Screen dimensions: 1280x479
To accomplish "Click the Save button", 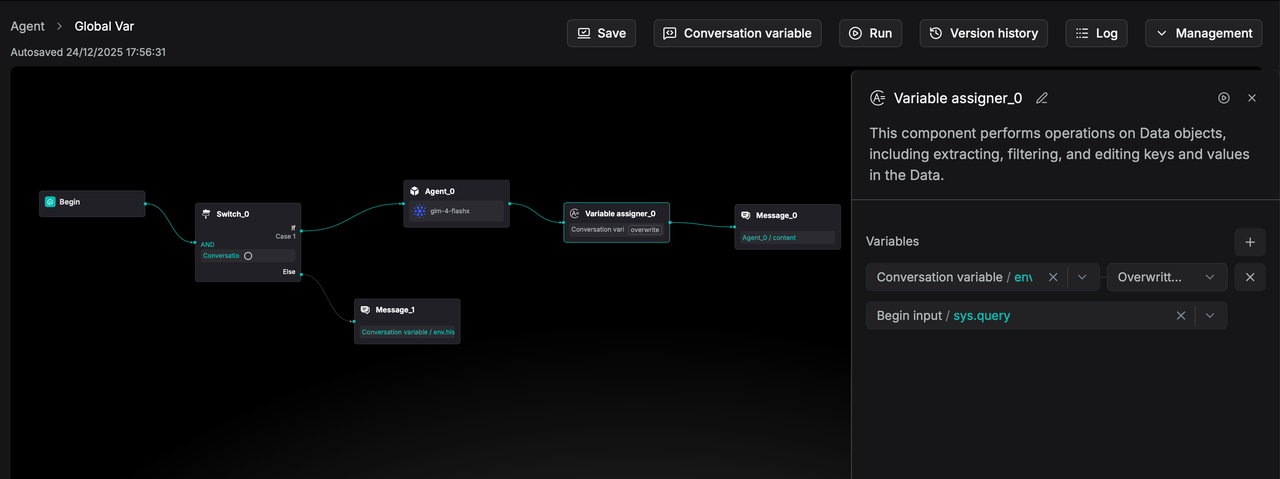I will tap(600, 33).
